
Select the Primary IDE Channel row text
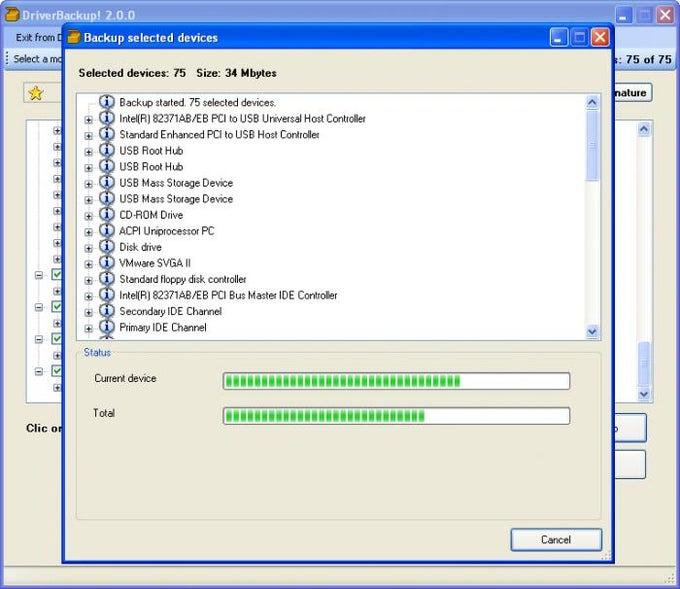tap(163, 327)
